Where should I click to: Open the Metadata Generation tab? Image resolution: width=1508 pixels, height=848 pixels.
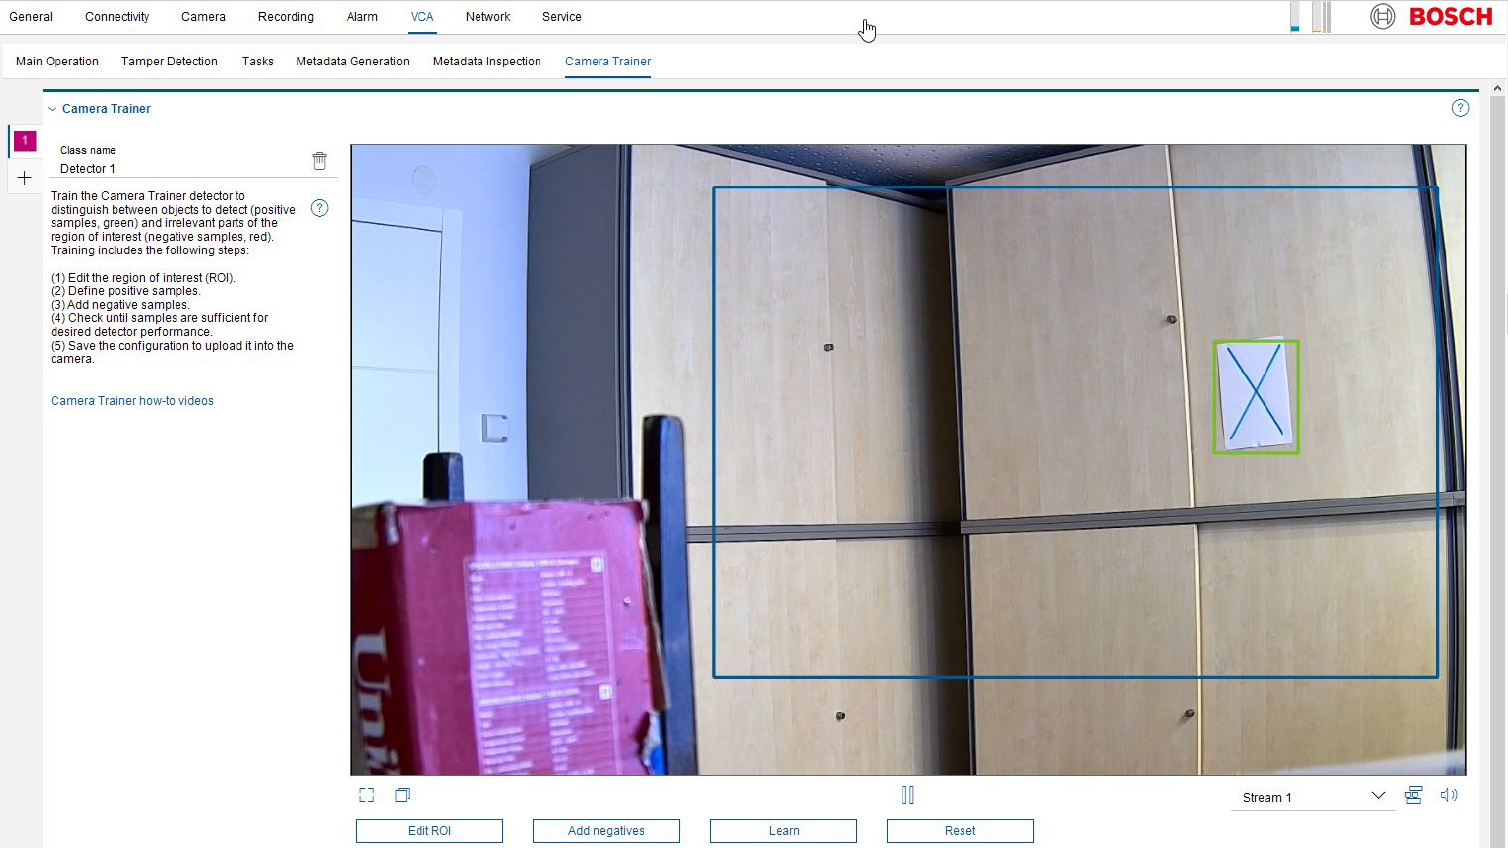click(353, 61)
